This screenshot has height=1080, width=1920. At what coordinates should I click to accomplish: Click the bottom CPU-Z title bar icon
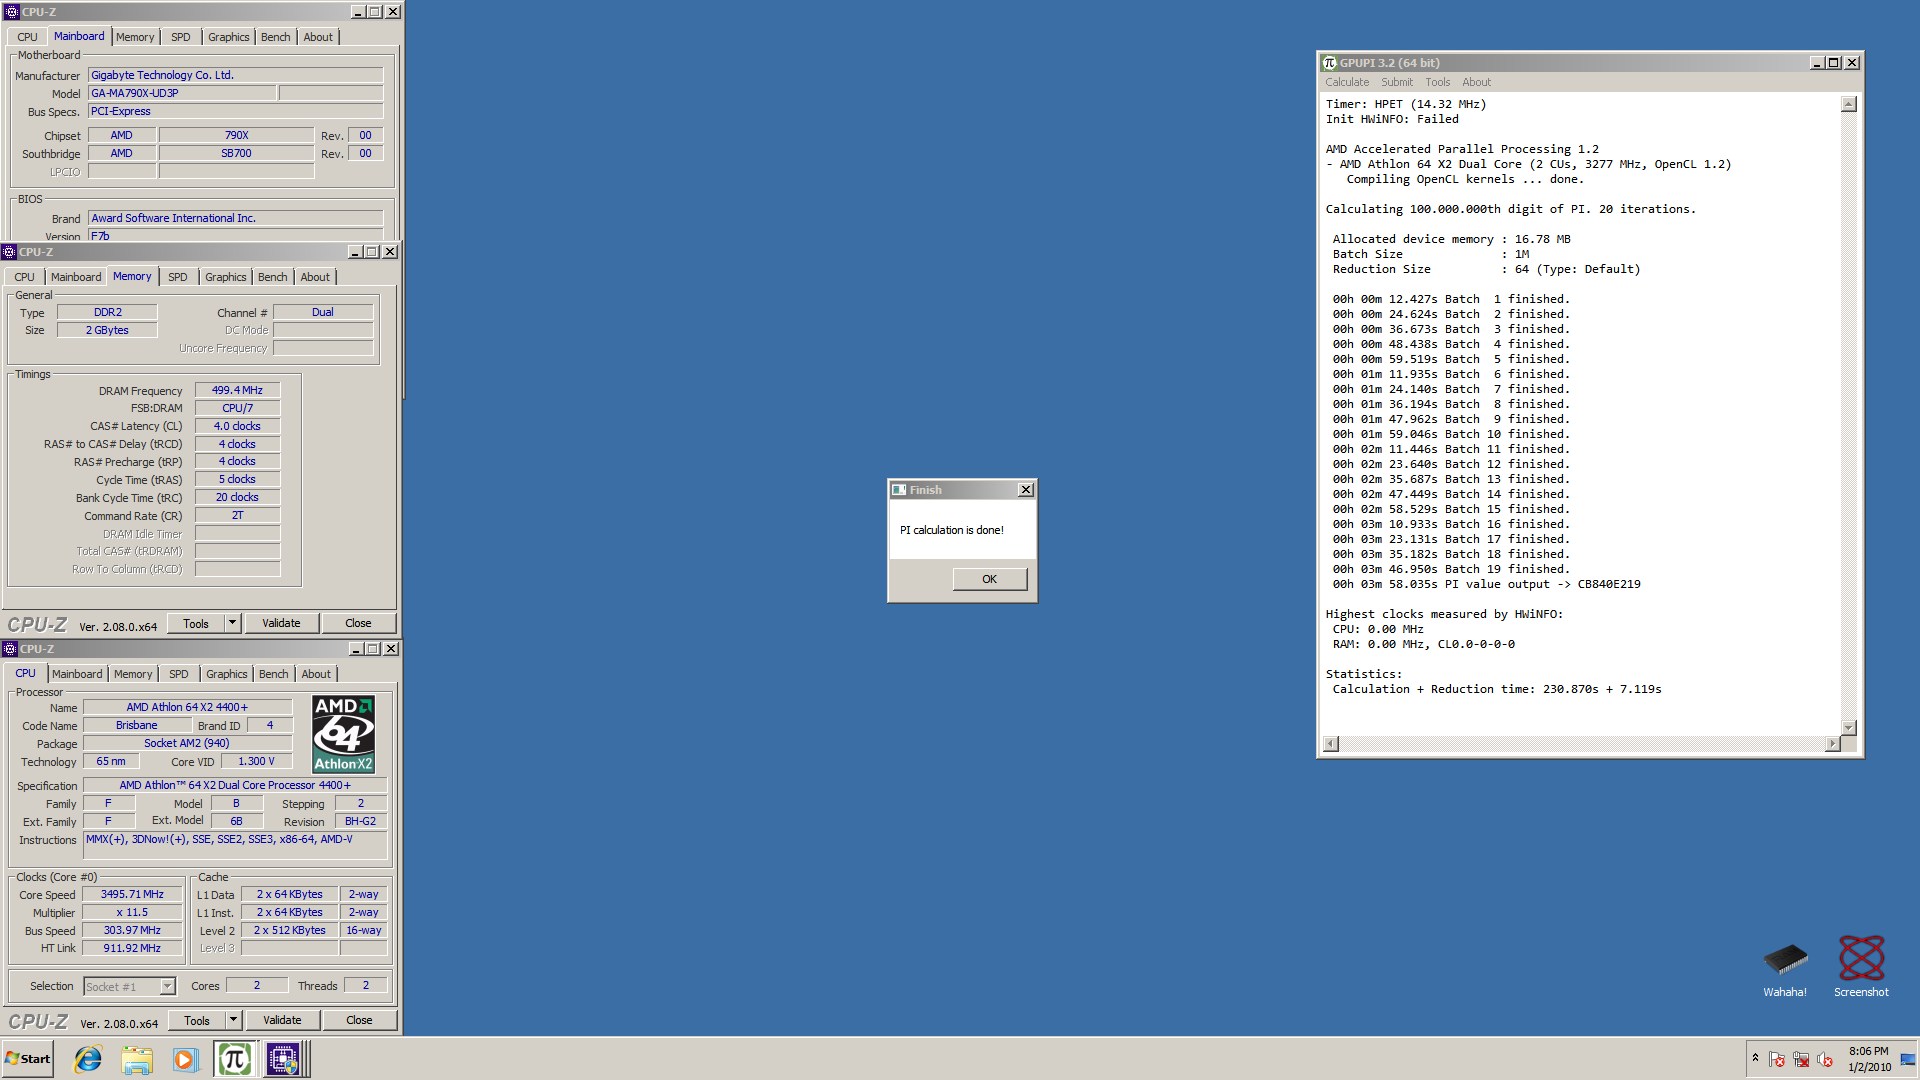click(x=10, y=649)
